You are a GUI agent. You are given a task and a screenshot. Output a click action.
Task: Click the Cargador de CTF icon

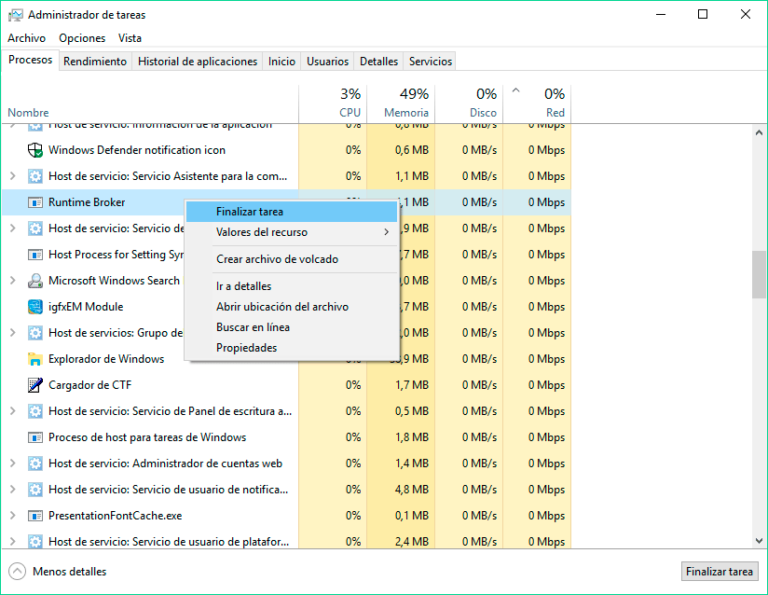(35, 385)
